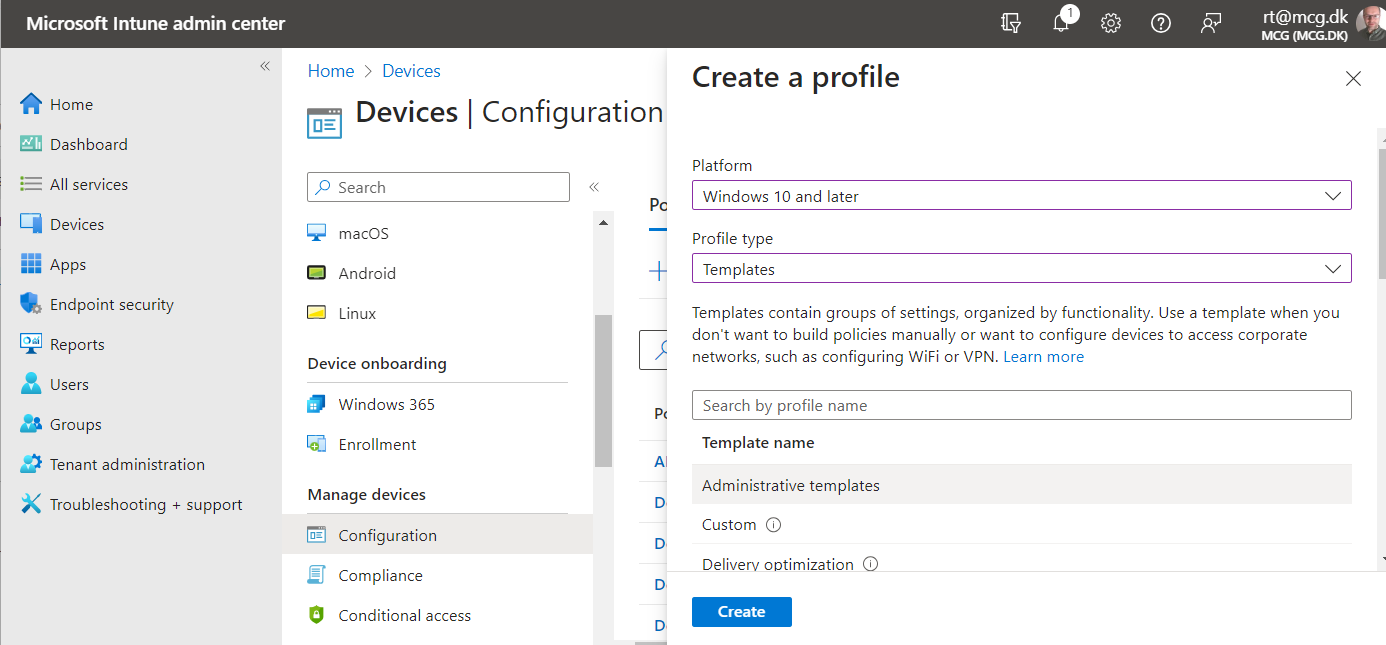Open the settings gear icon
Viewport: 1386px width, 645px height.
click(x=1111, y=23)
